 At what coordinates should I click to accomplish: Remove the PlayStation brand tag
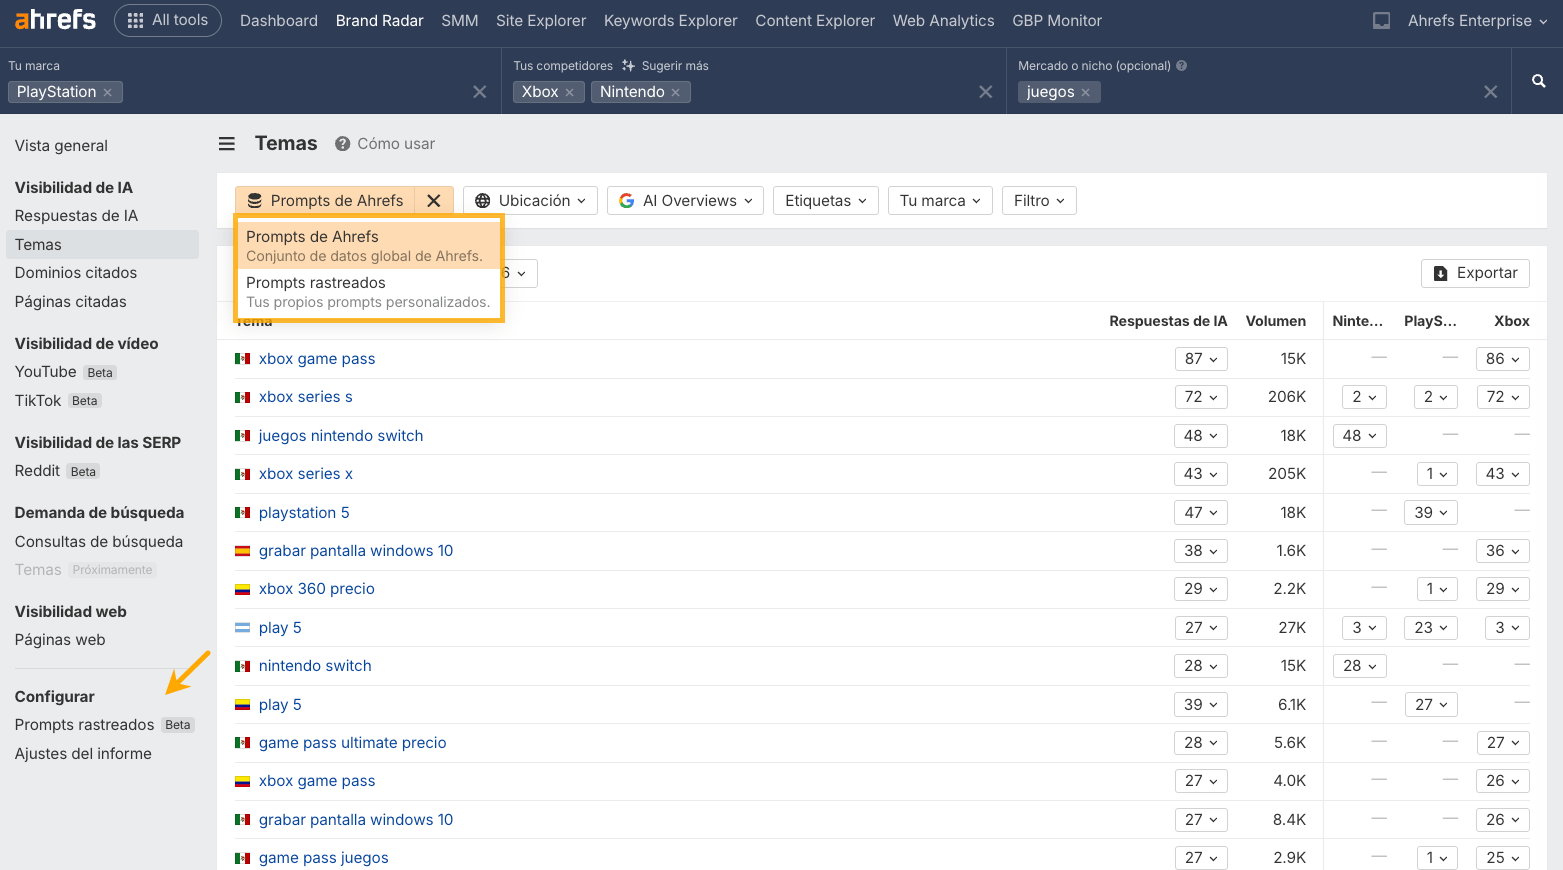point(108,92)
